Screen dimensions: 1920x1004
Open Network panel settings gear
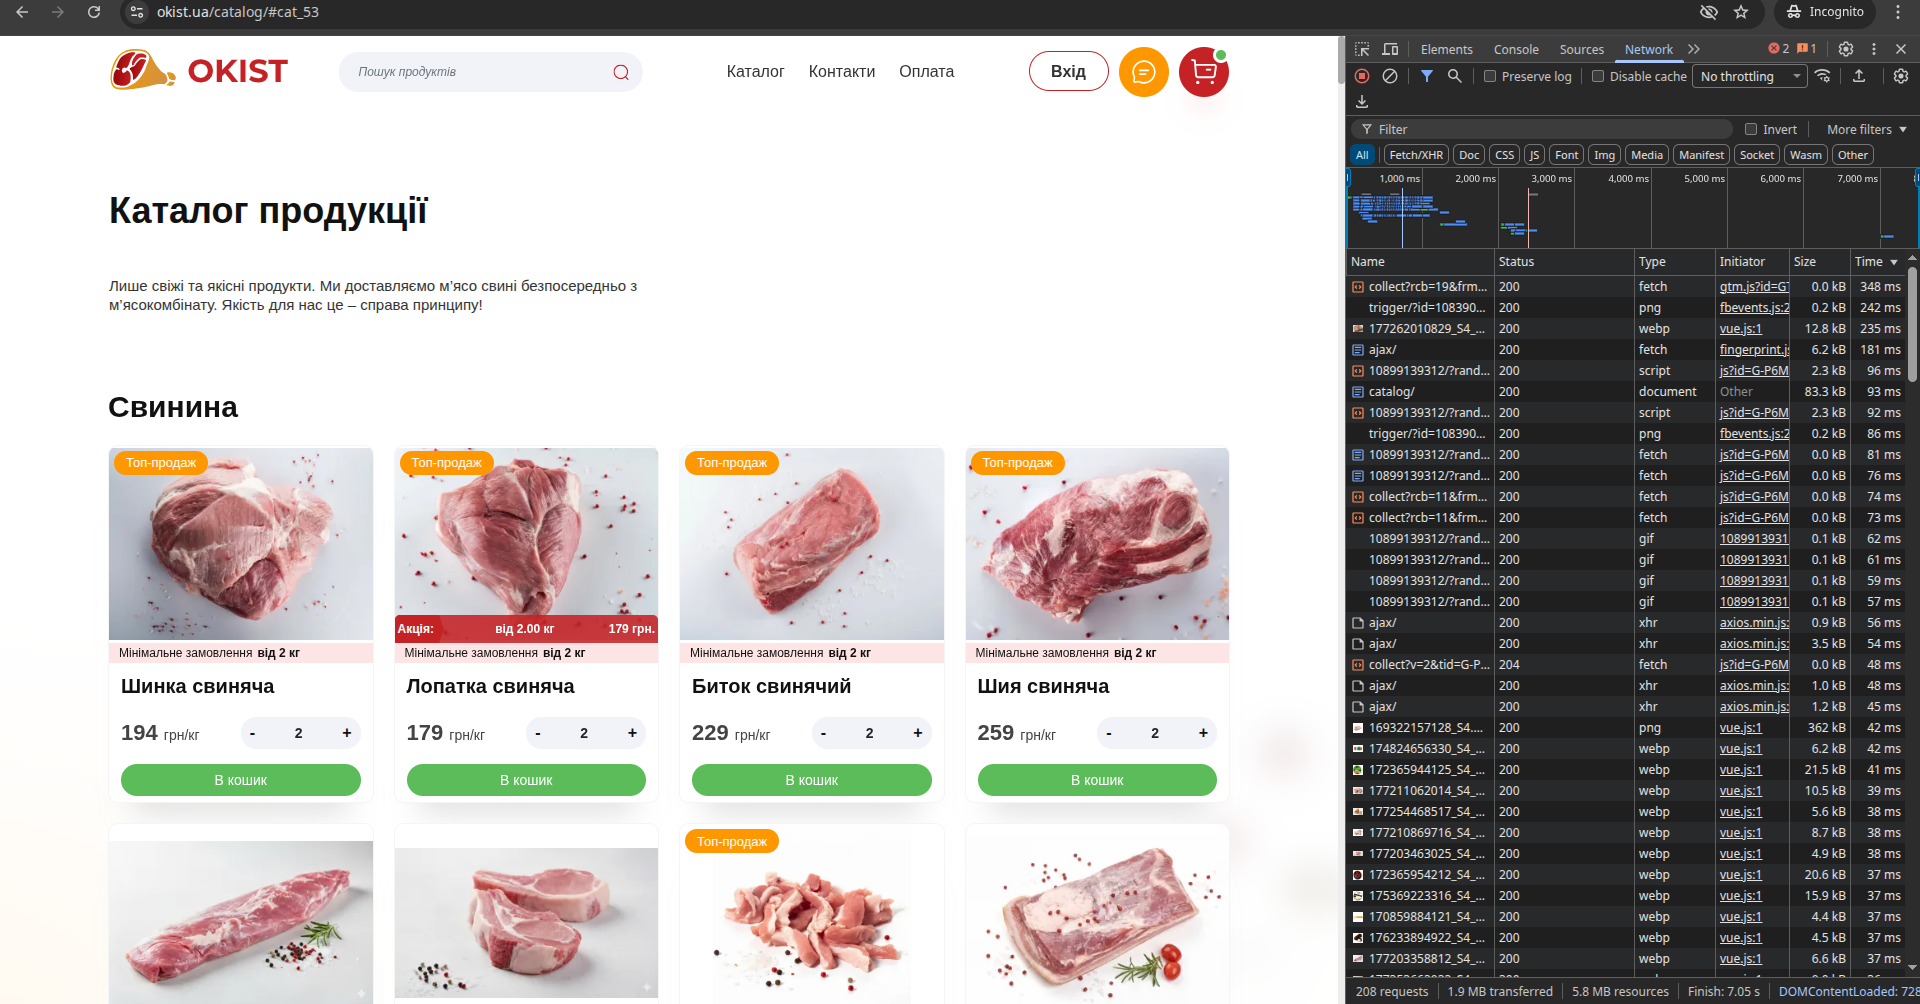1901,76
